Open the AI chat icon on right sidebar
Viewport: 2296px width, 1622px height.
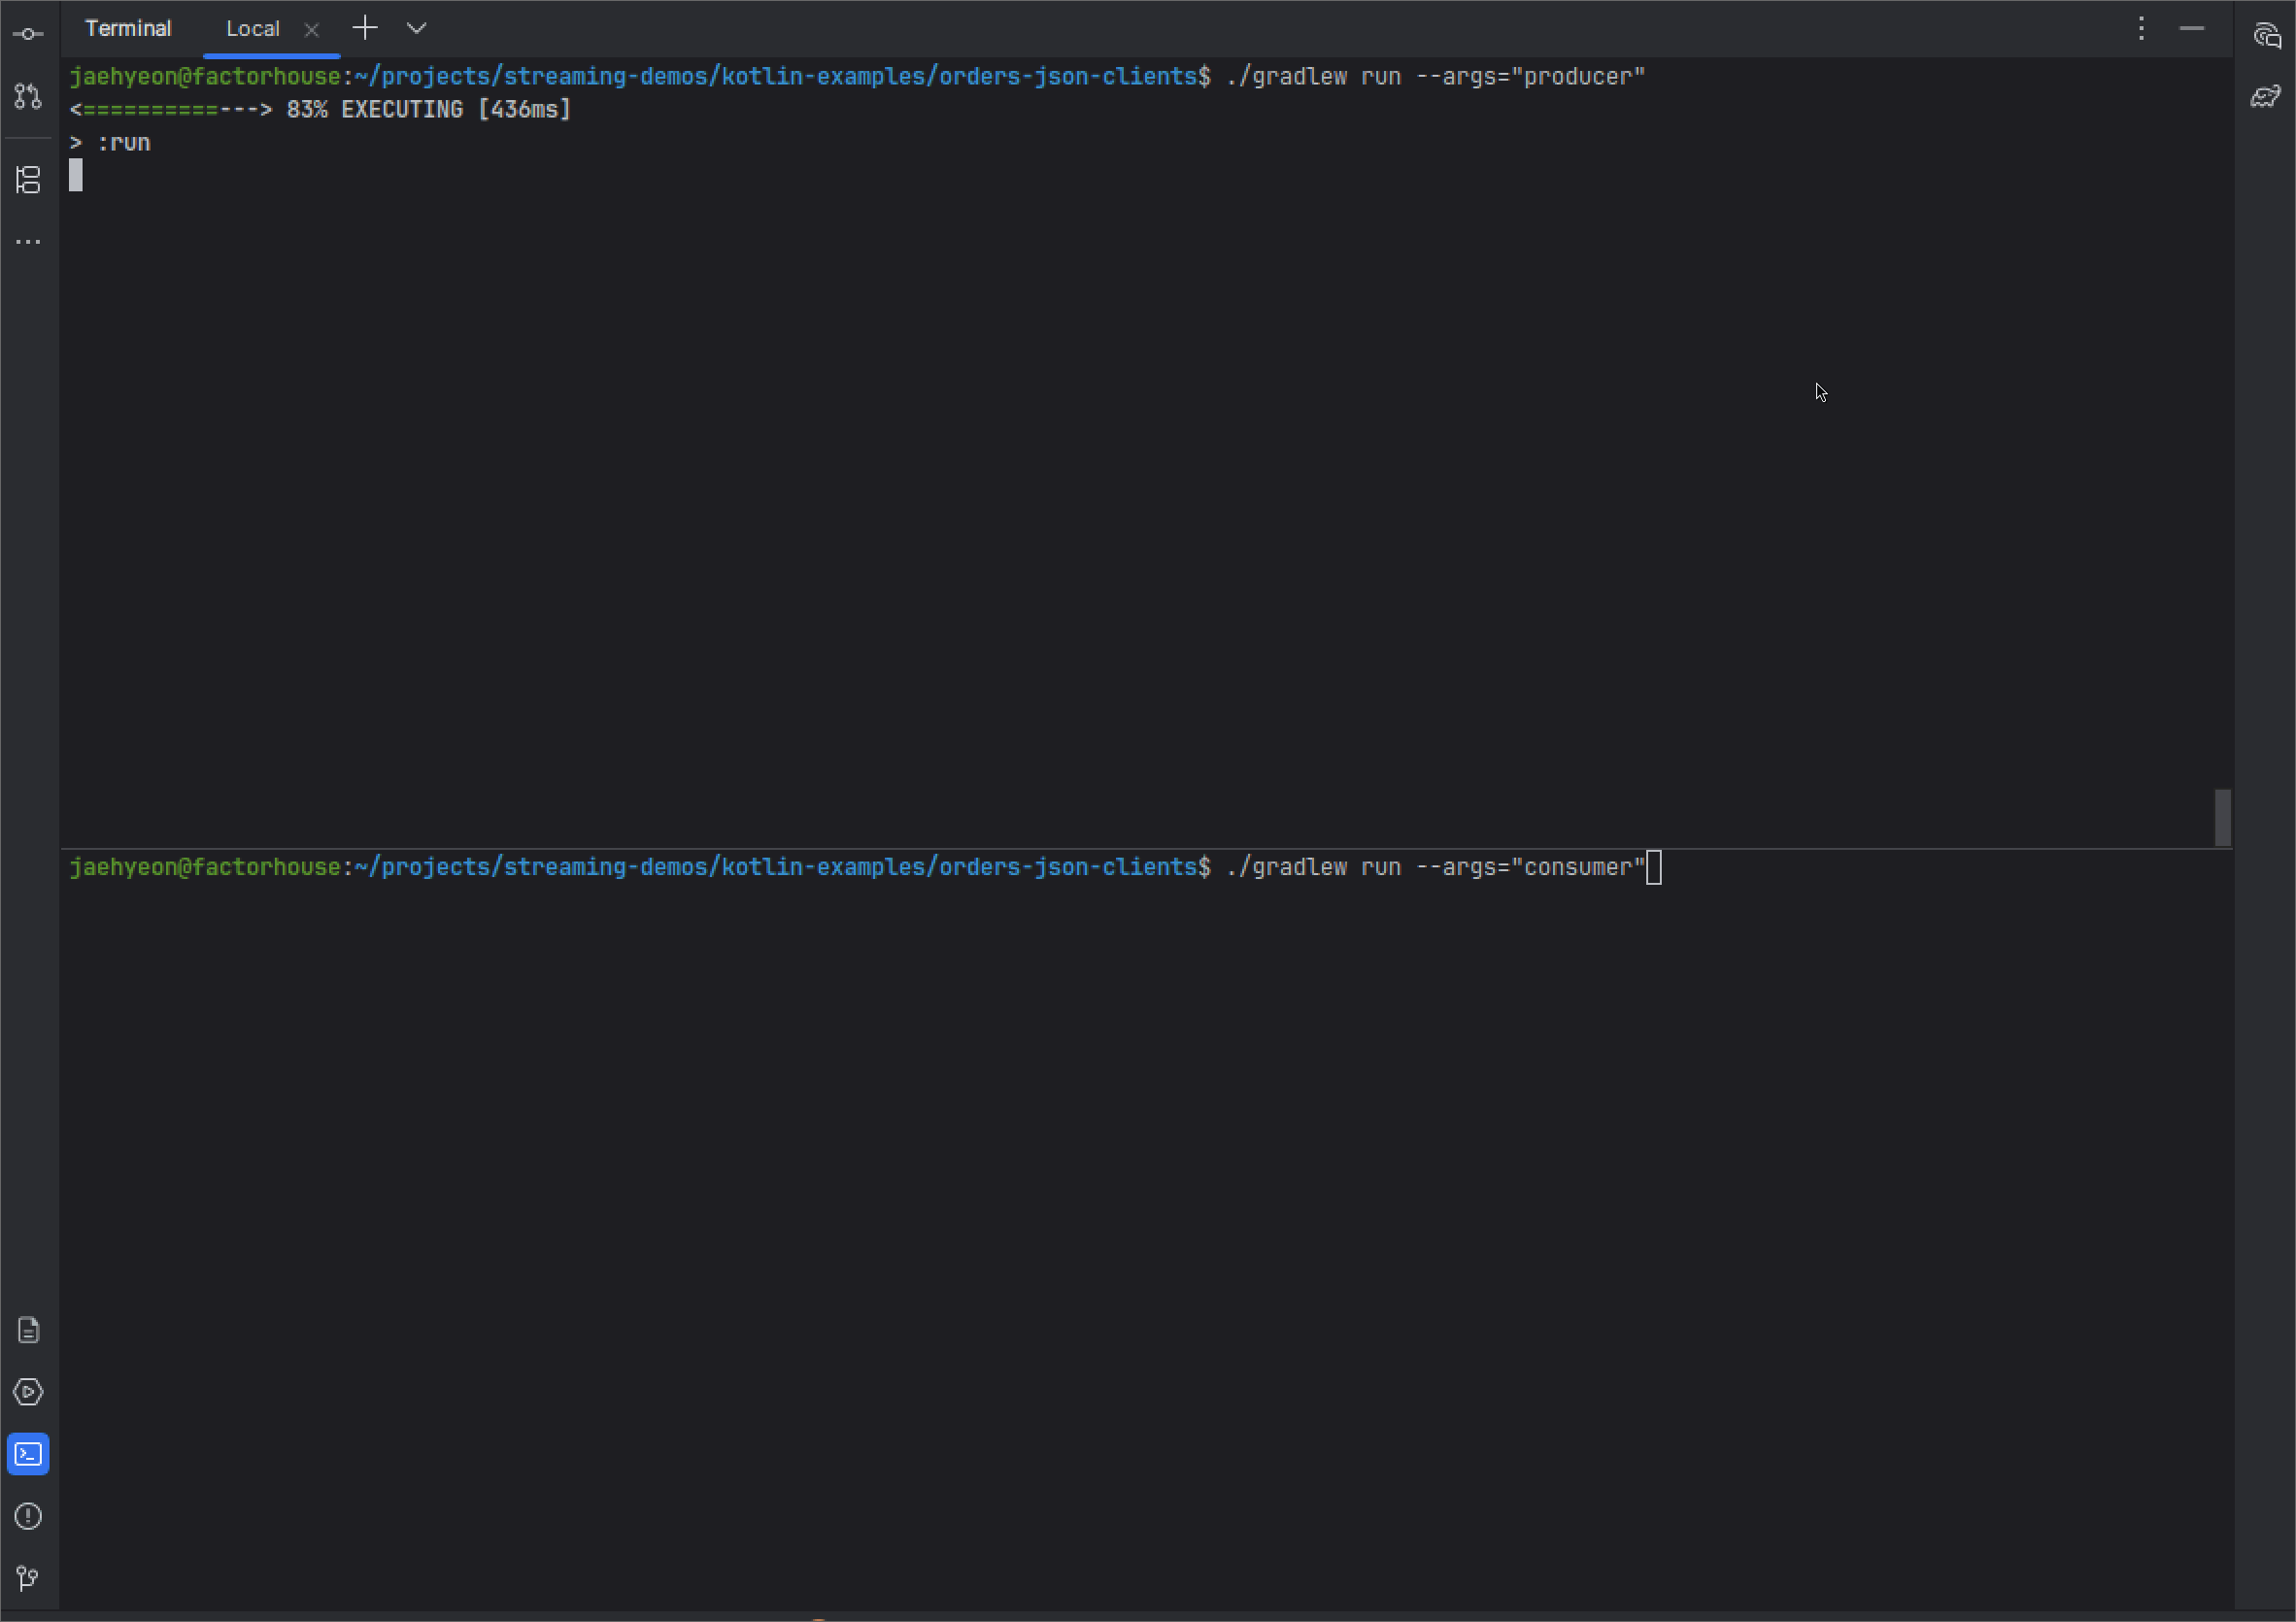point(2266,35)
